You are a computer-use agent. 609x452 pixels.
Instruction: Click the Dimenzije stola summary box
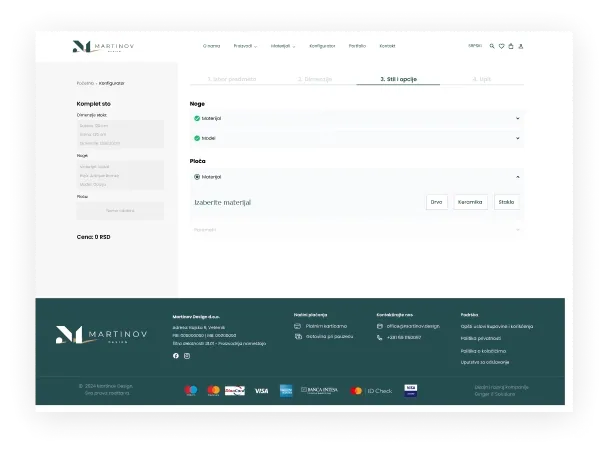click(120, 134)
